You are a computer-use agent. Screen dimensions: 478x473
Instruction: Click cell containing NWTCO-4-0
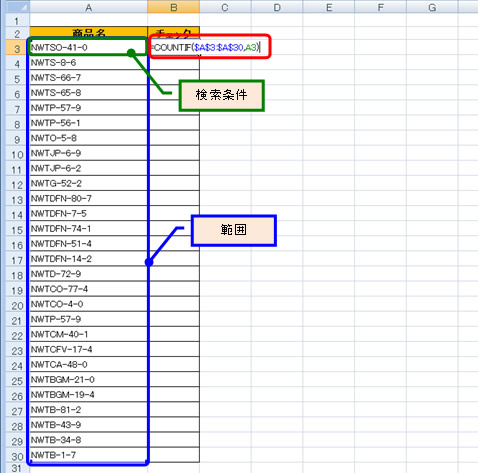tap(88, 304)
